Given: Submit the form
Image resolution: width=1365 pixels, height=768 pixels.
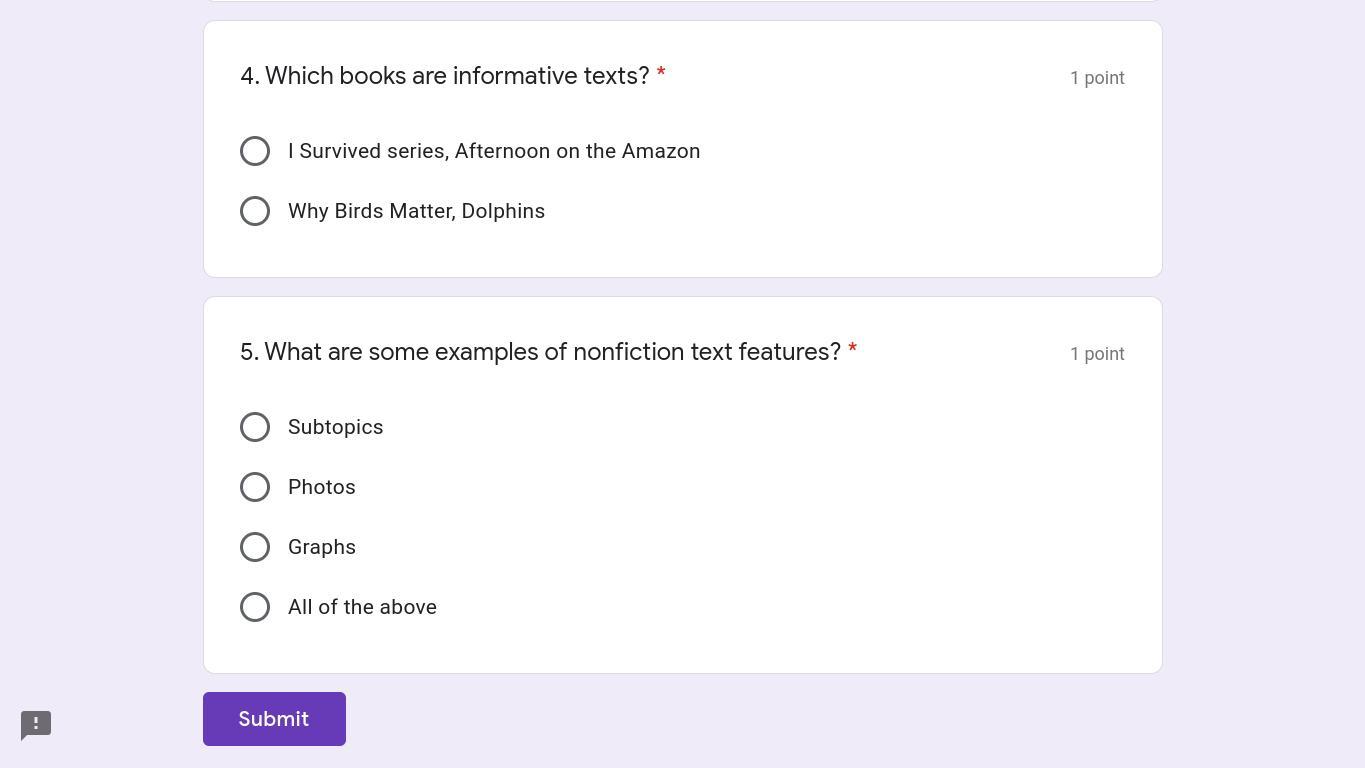Looking at the screenshot, I should 274,719.
